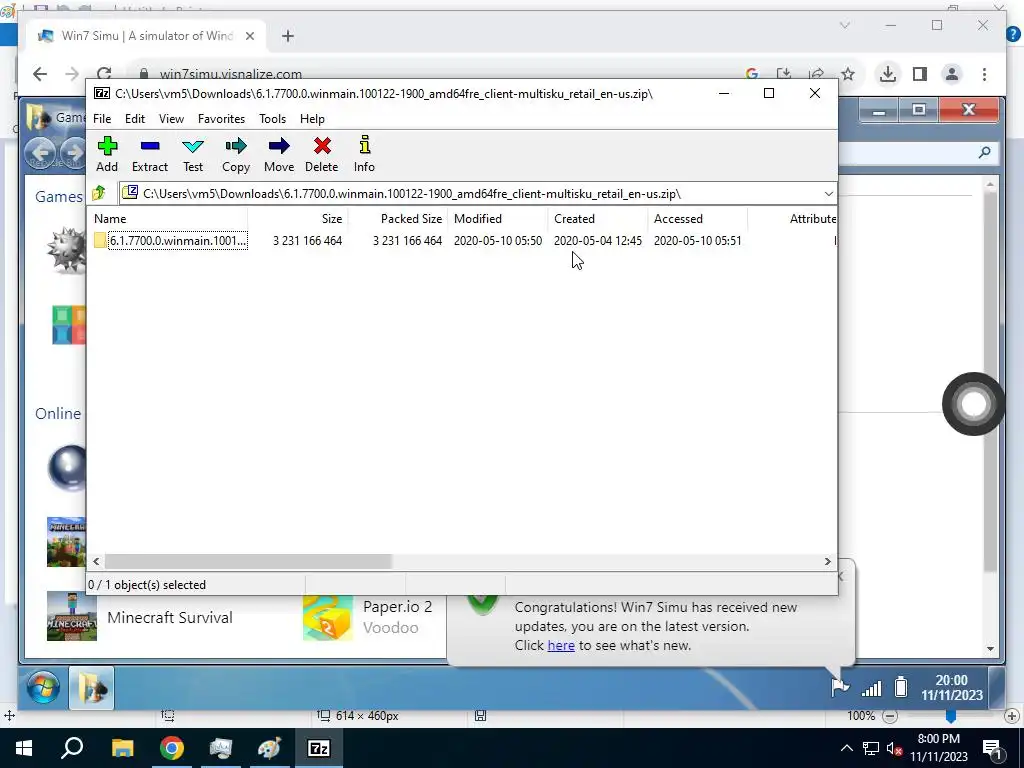Switch to Chrome on Windows taskbar
The width and height of the screenshot is (1024, 768).
172,748
